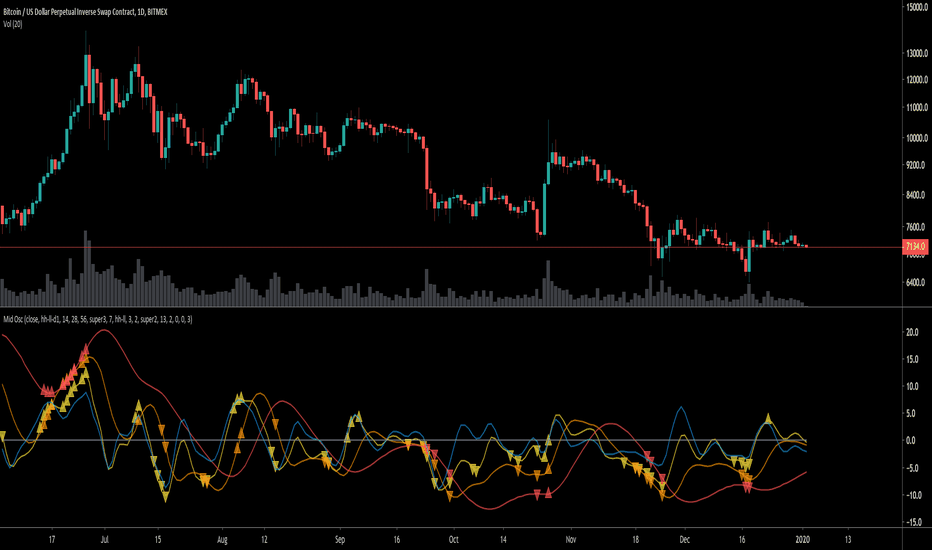Click the 9200.0 price axis label
932x550 pixels.
coord(917,165)
